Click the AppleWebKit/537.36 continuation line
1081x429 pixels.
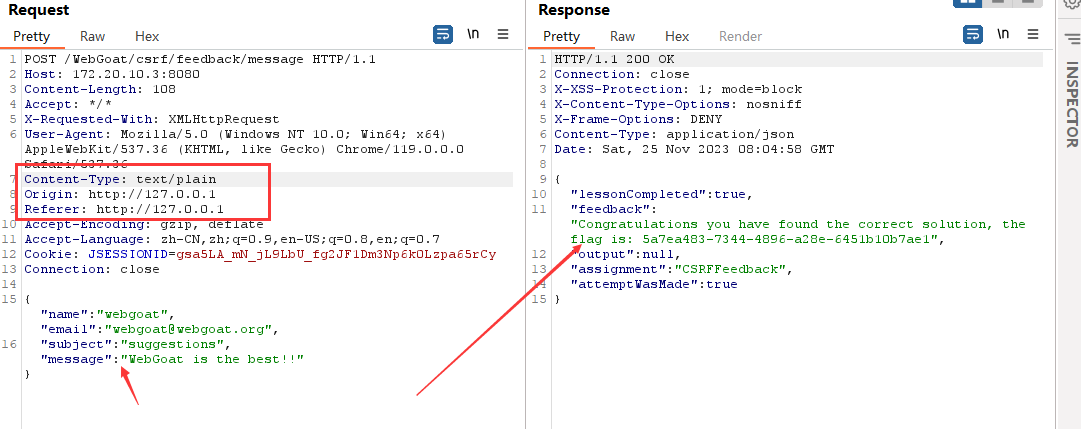(x=244, y=150)
